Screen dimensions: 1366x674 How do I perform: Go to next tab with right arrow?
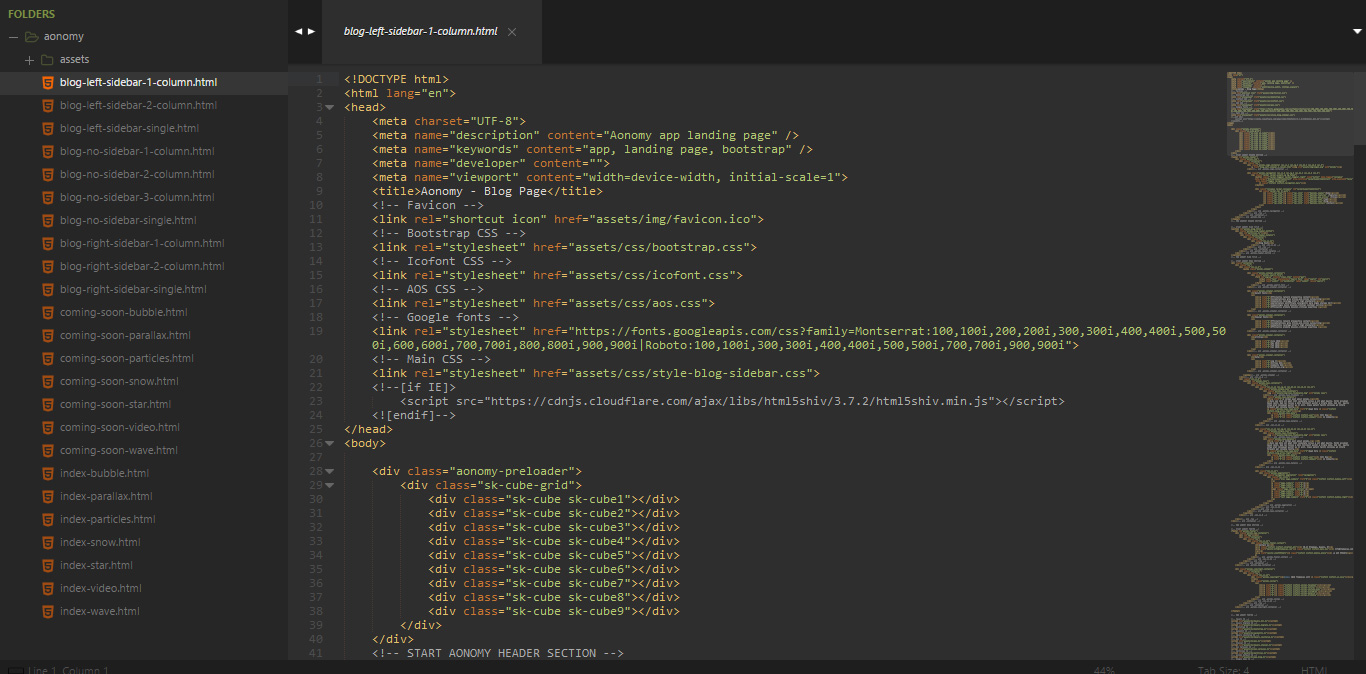[311, 31]
